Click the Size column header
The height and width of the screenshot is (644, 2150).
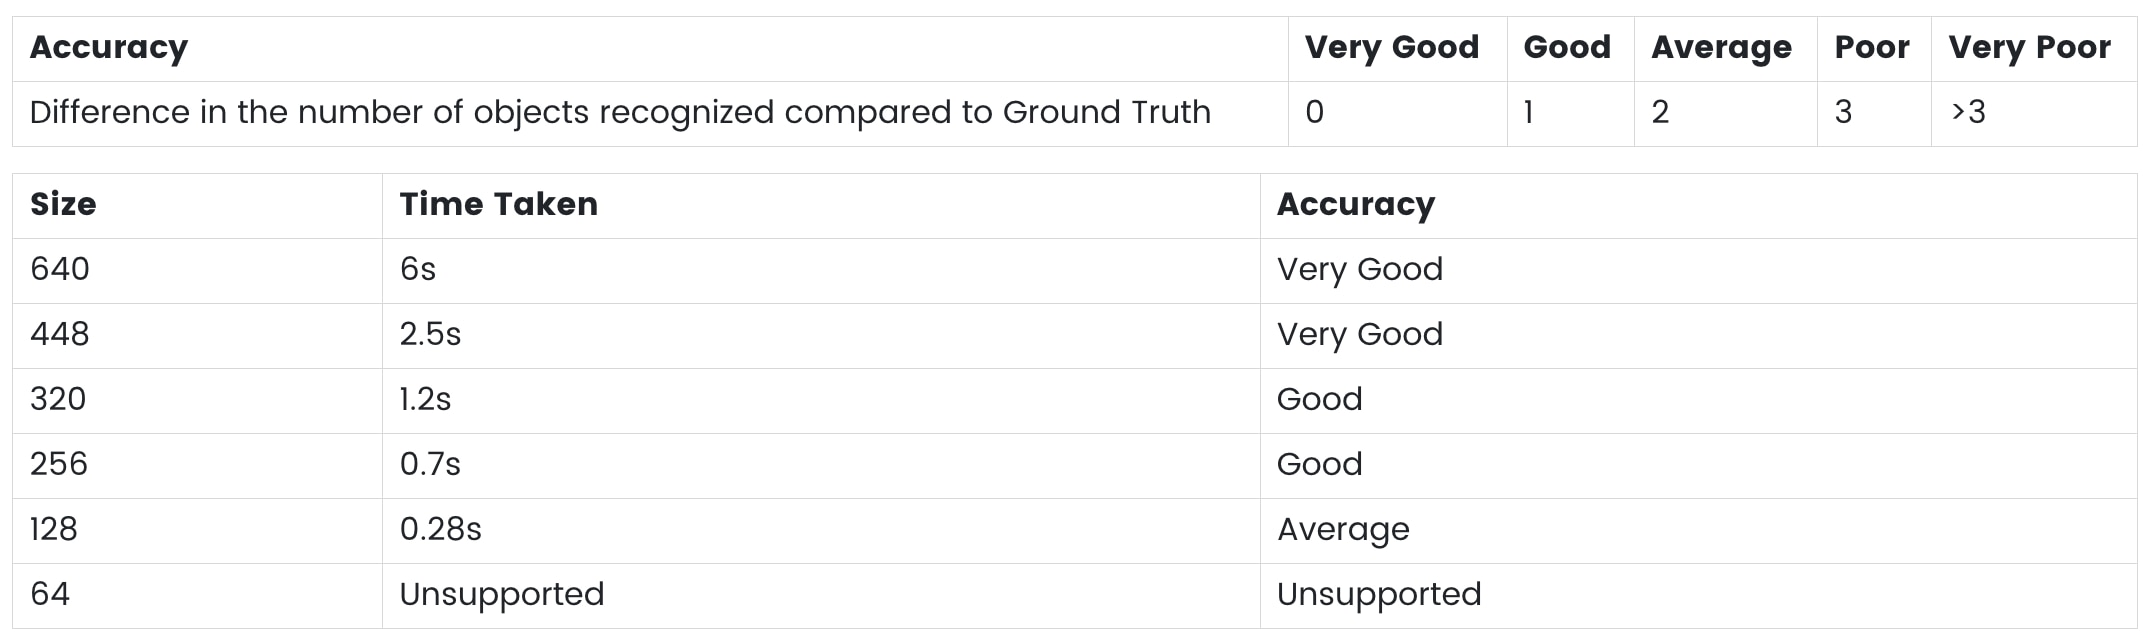(x=63, y=205)
